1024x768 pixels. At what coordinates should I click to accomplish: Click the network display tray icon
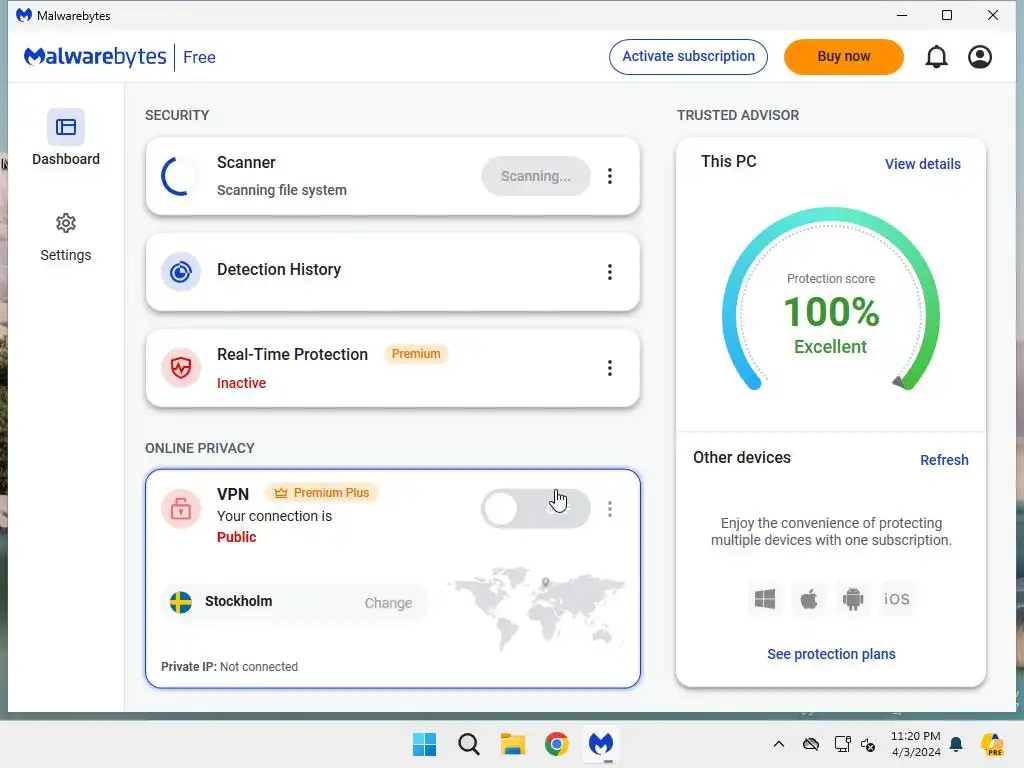[x=842, y=744]
